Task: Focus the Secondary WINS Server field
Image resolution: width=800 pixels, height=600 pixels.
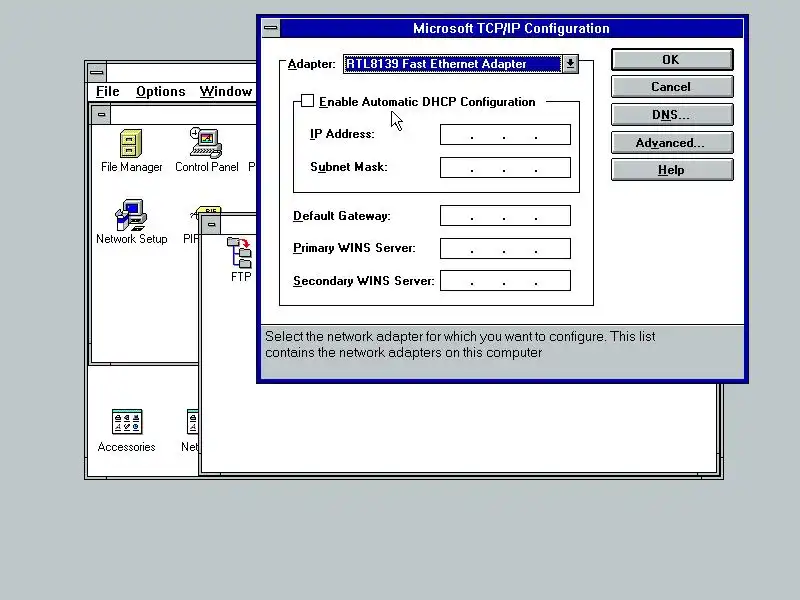Action: pos(505,281)
